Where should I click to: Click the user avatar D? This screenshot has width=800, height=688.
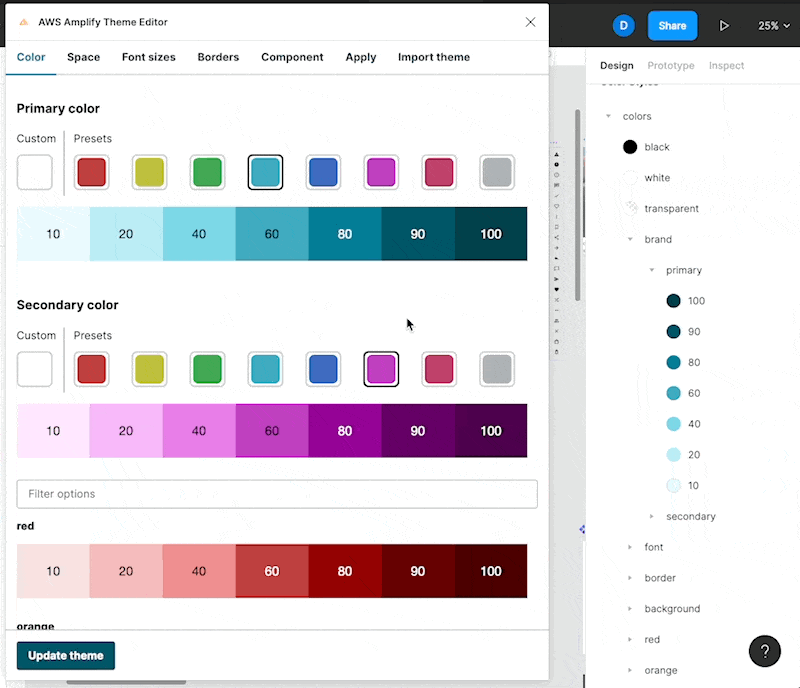click(623, 26)
